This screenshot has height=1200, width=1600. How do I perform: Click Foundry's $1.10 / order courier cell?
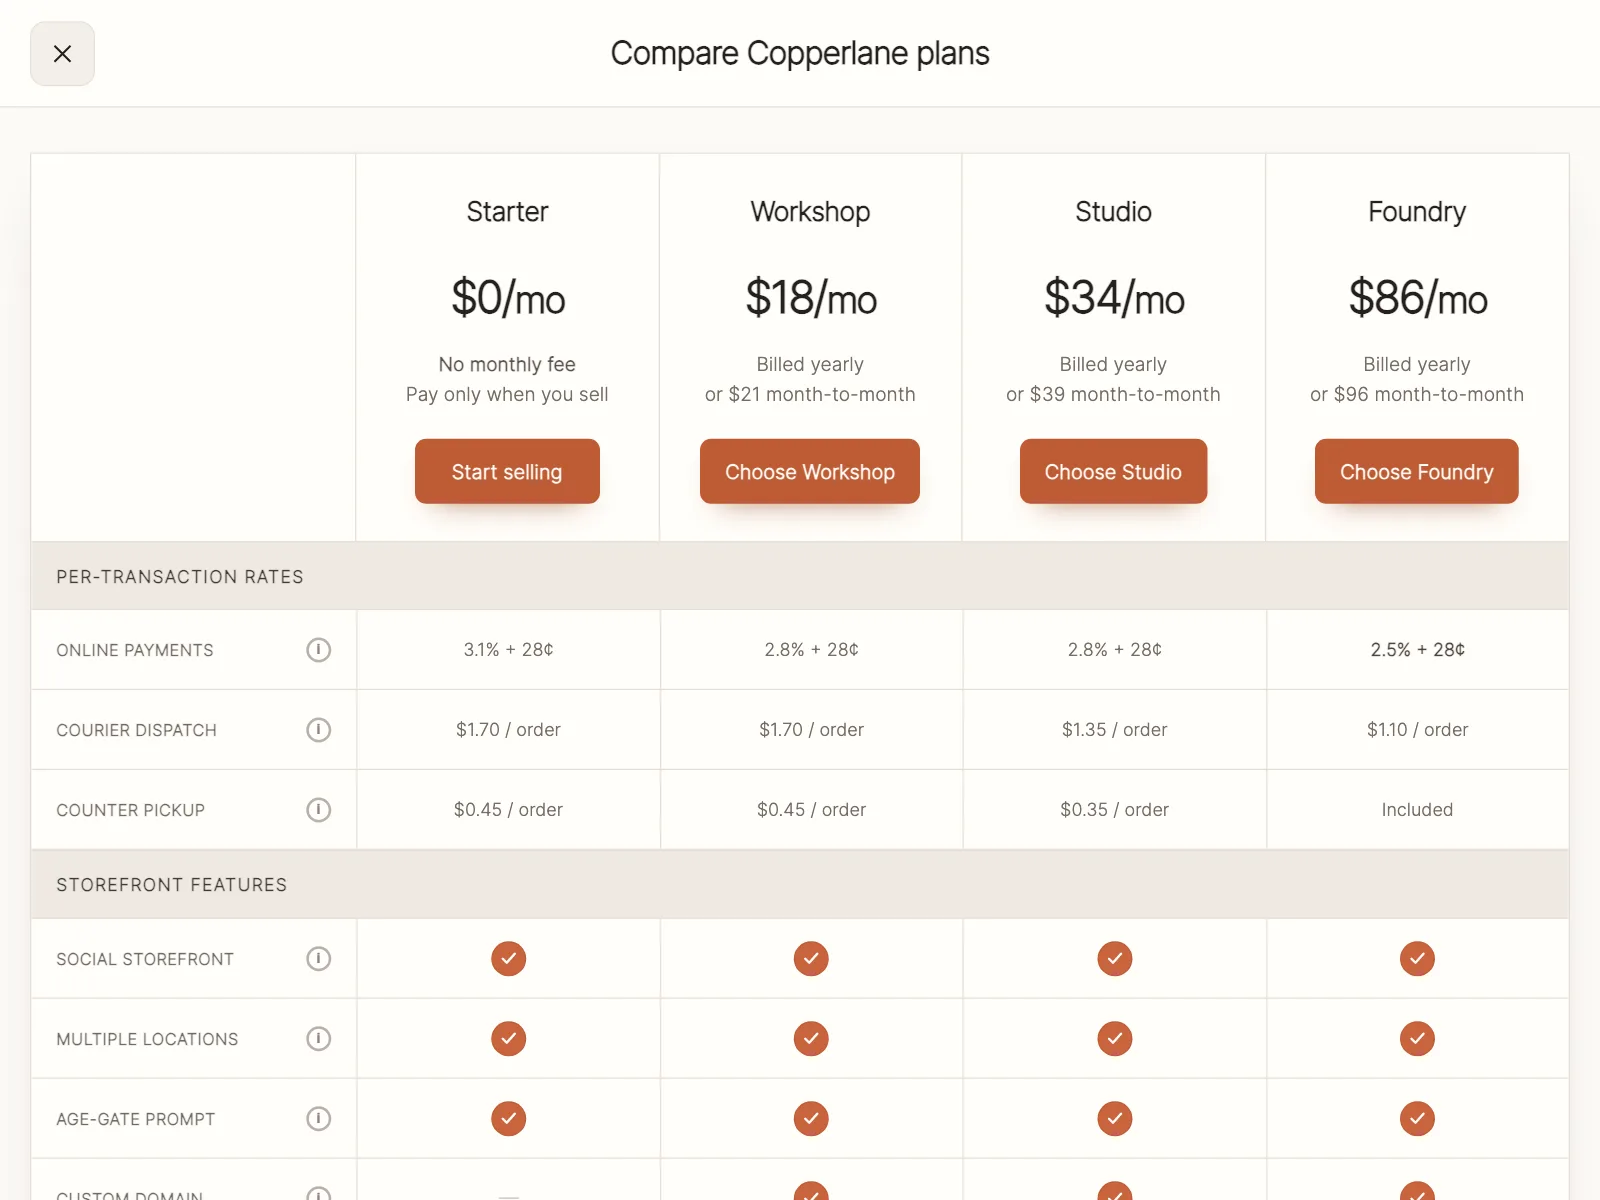pyautogui.click(x=1417, y=730)
